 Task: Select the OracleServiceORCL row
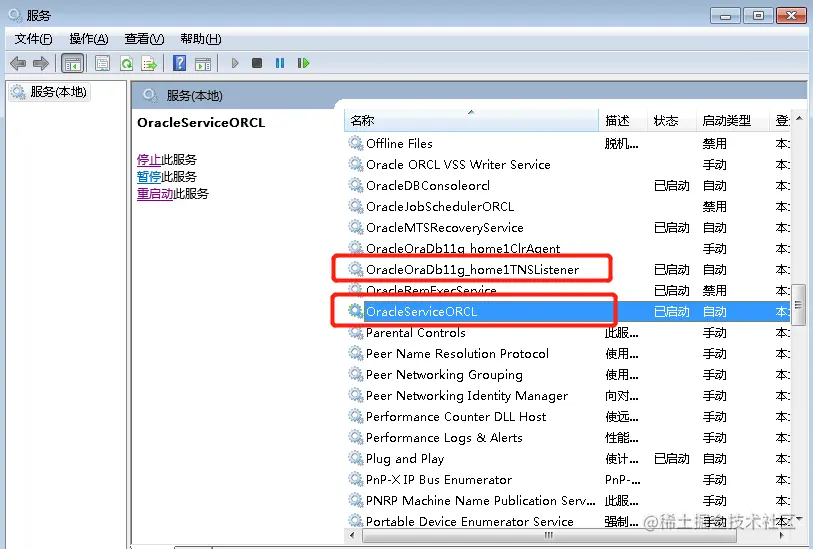click(x=568, y=312)
